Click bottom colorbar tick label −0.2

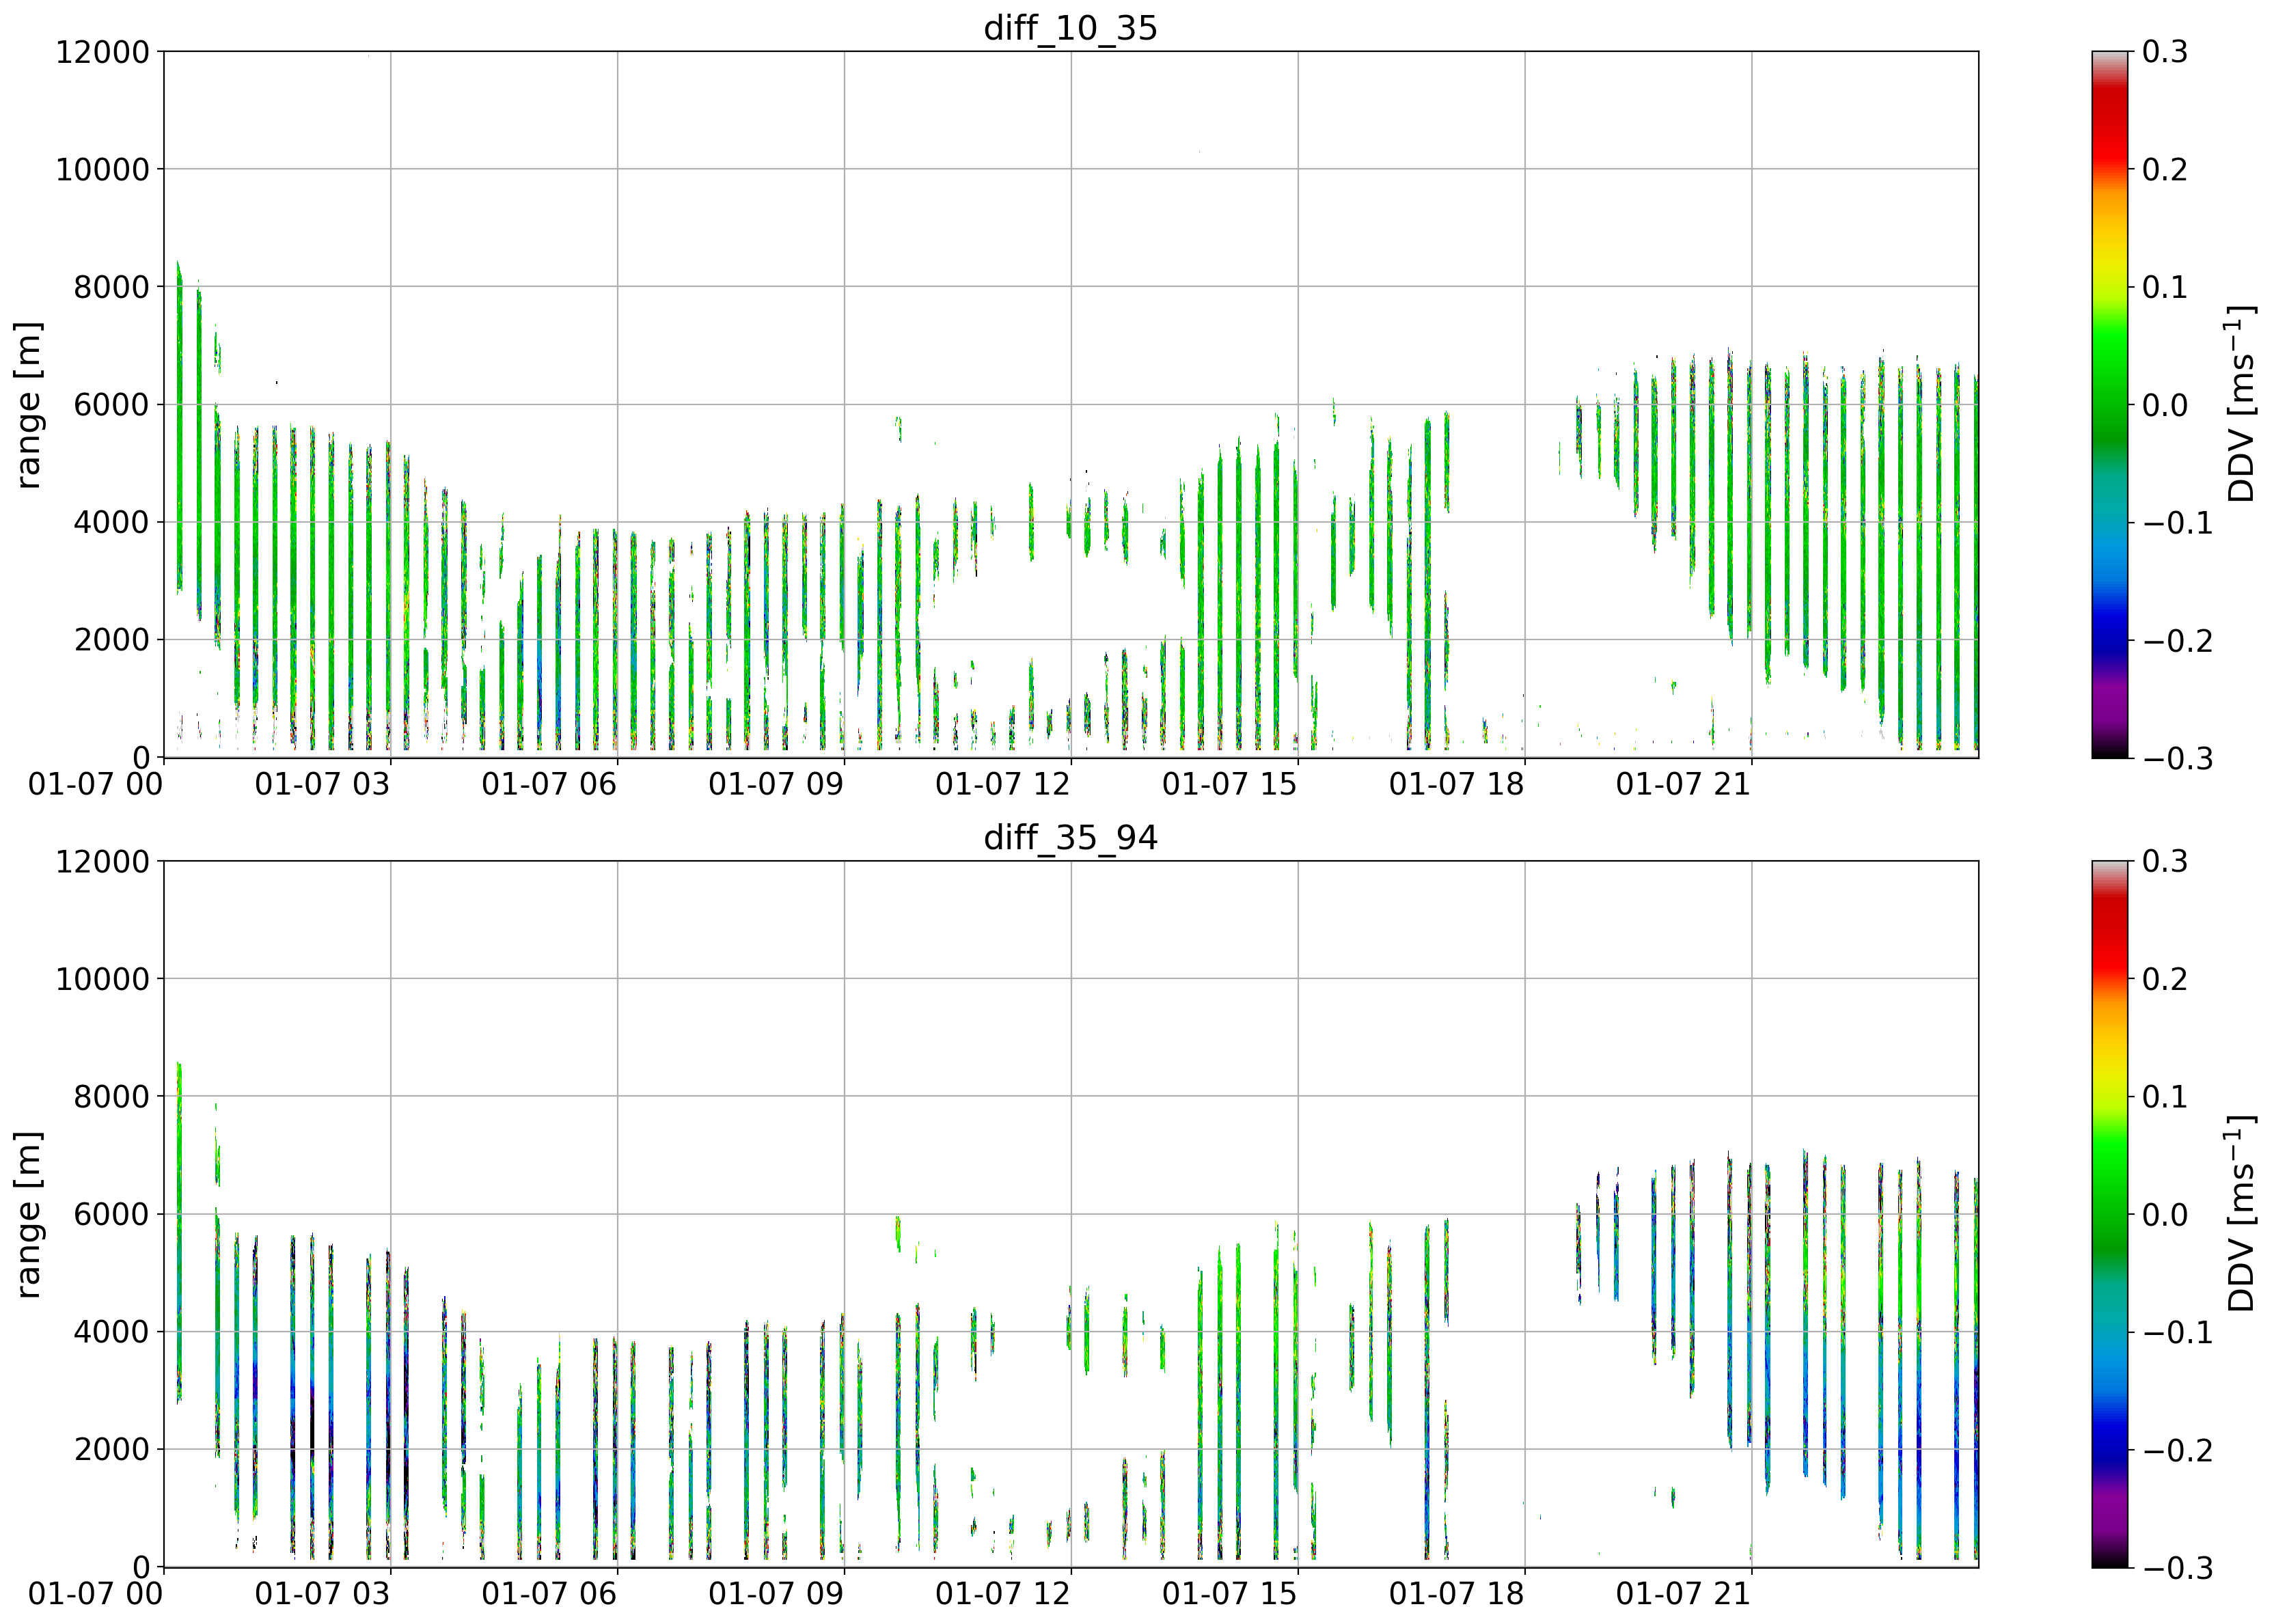point(2177,1450)
